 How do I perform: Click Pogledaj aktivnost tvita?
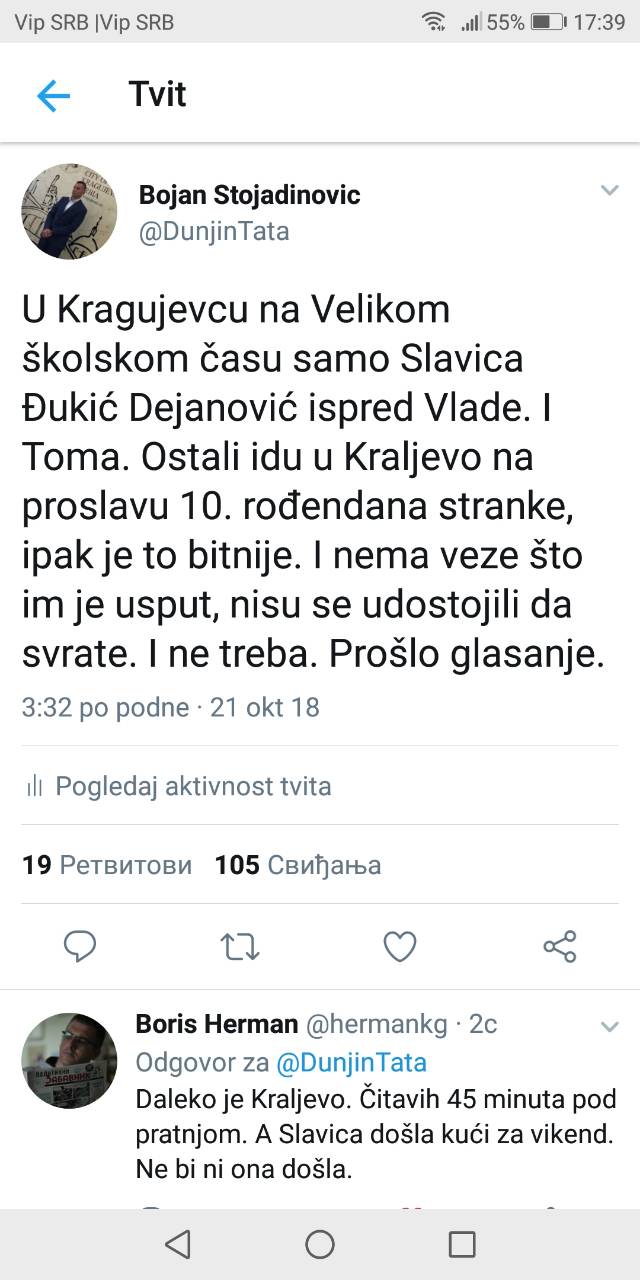click(x=193, y=786)
